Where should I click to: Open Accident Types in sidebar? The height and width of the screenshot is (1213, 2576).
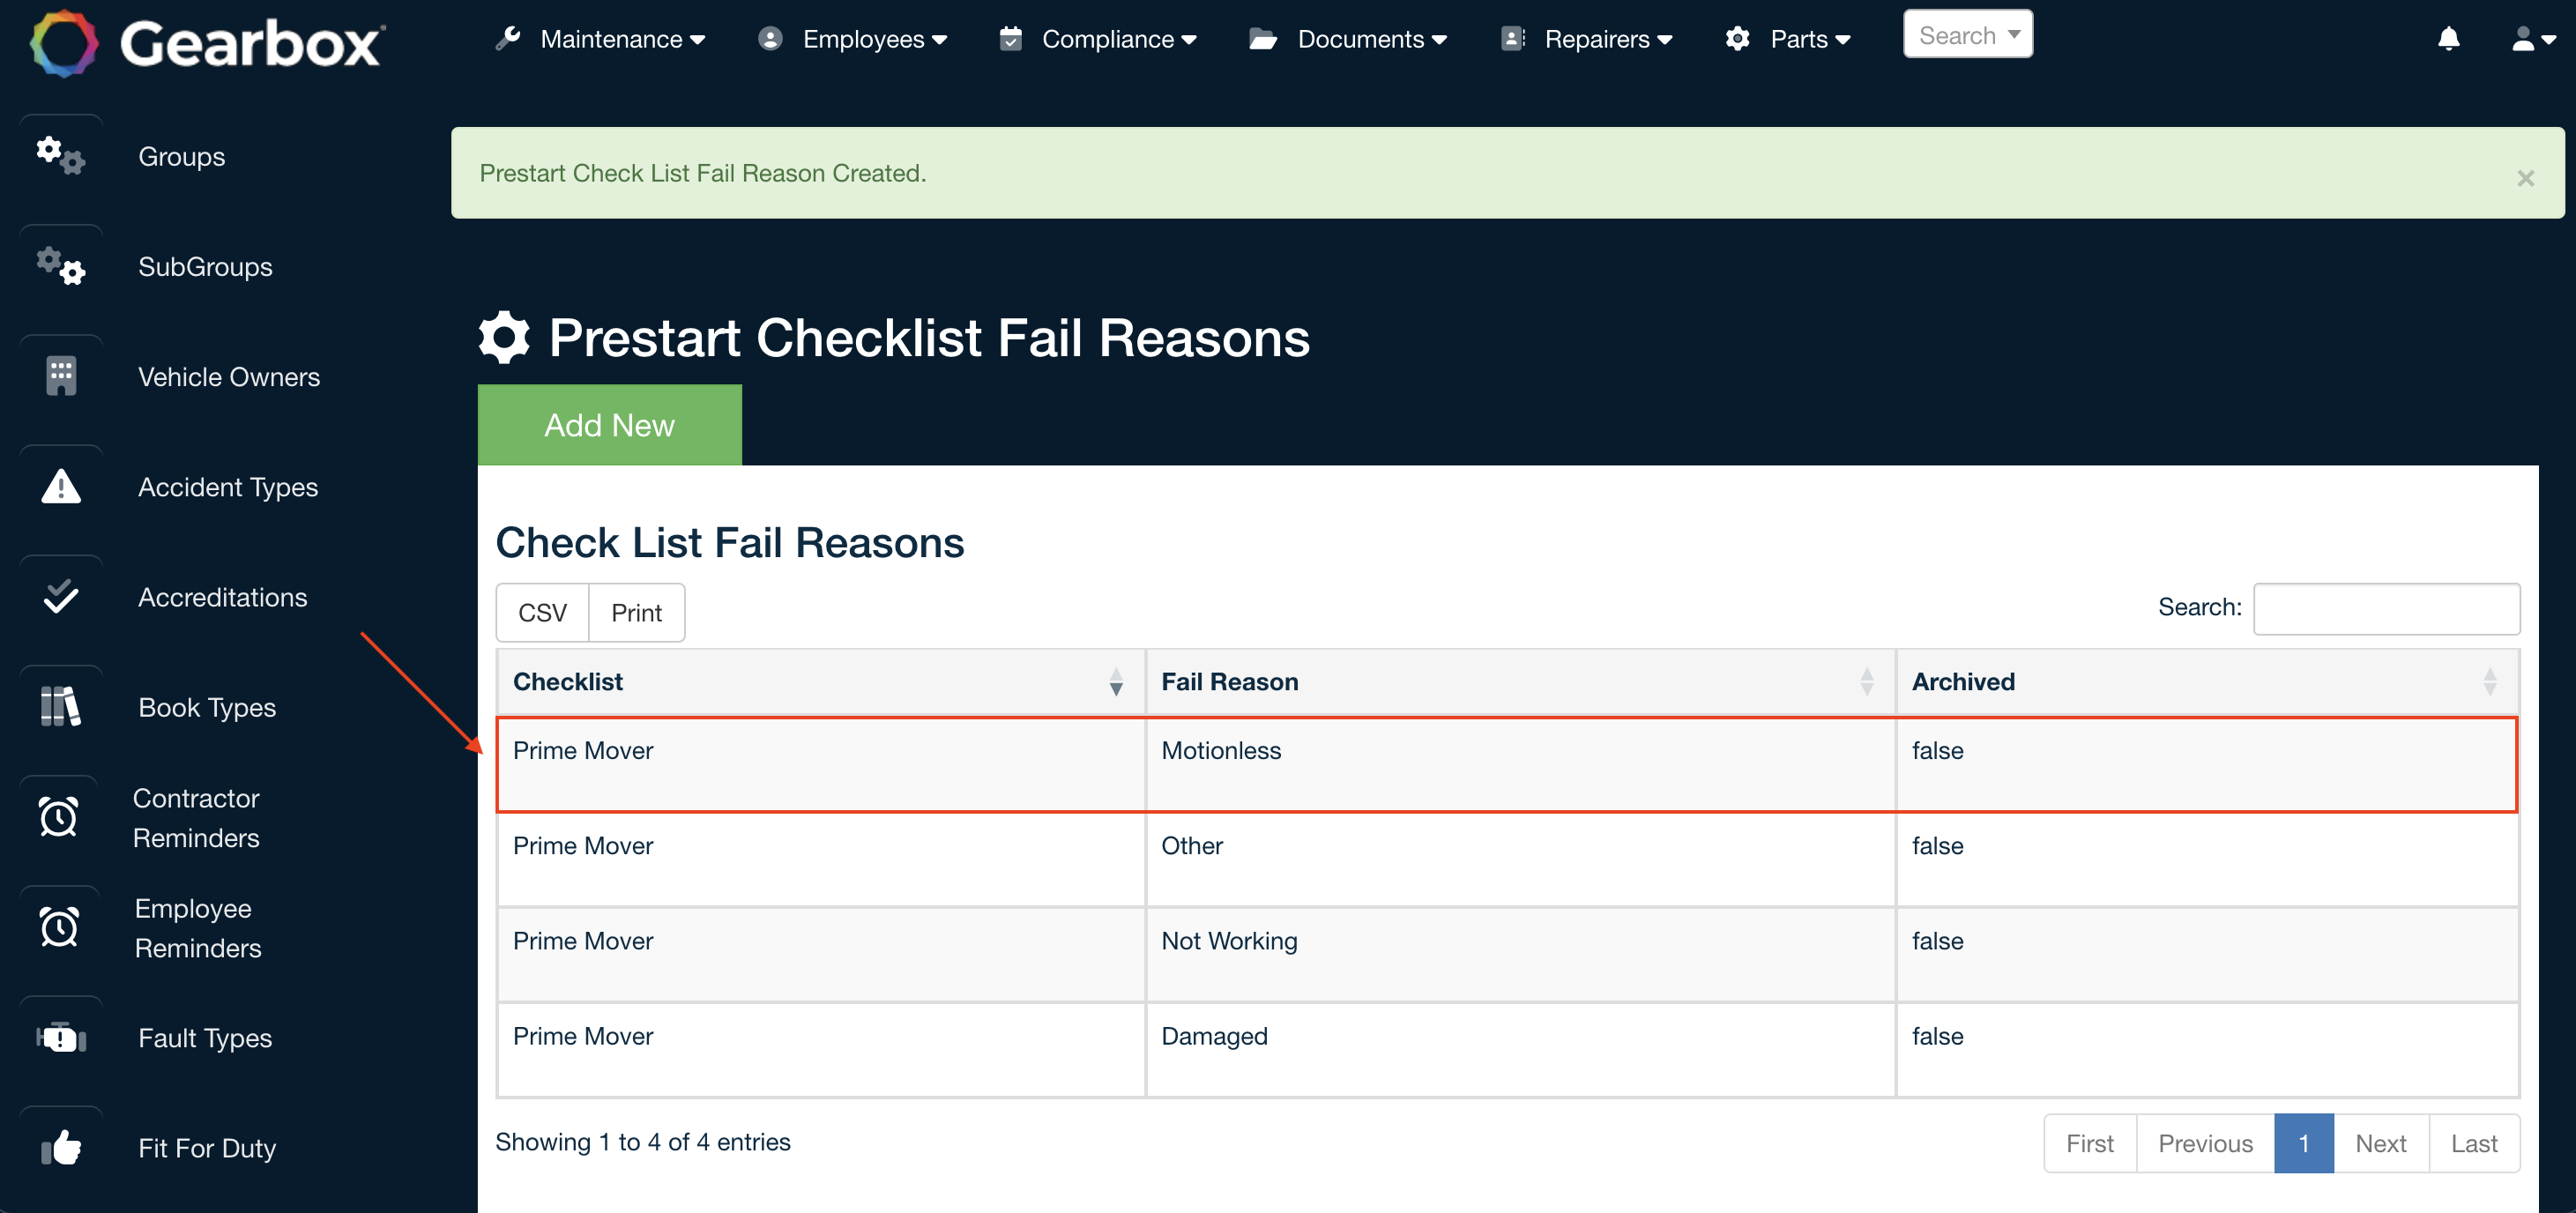(228, 487)
